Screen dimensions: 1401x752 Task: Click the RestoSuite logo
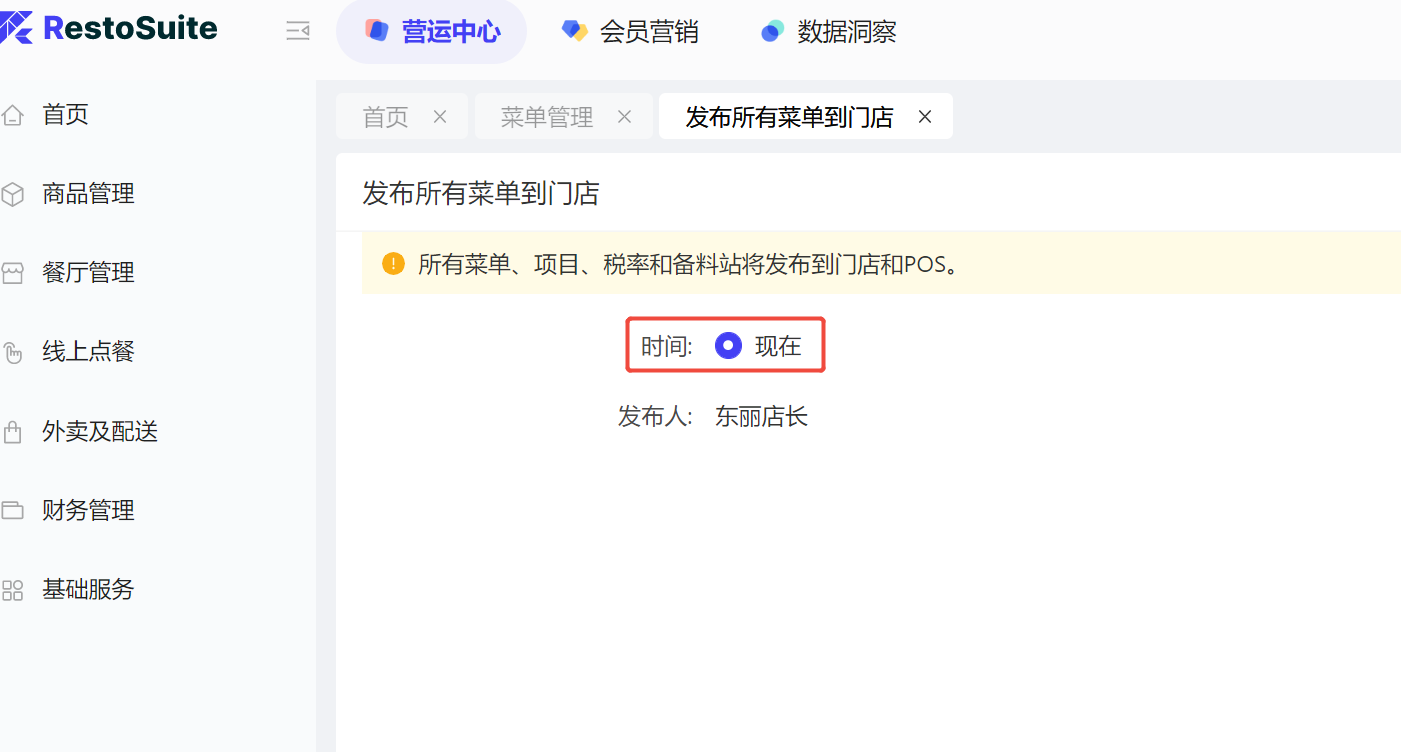click(109, 28)
